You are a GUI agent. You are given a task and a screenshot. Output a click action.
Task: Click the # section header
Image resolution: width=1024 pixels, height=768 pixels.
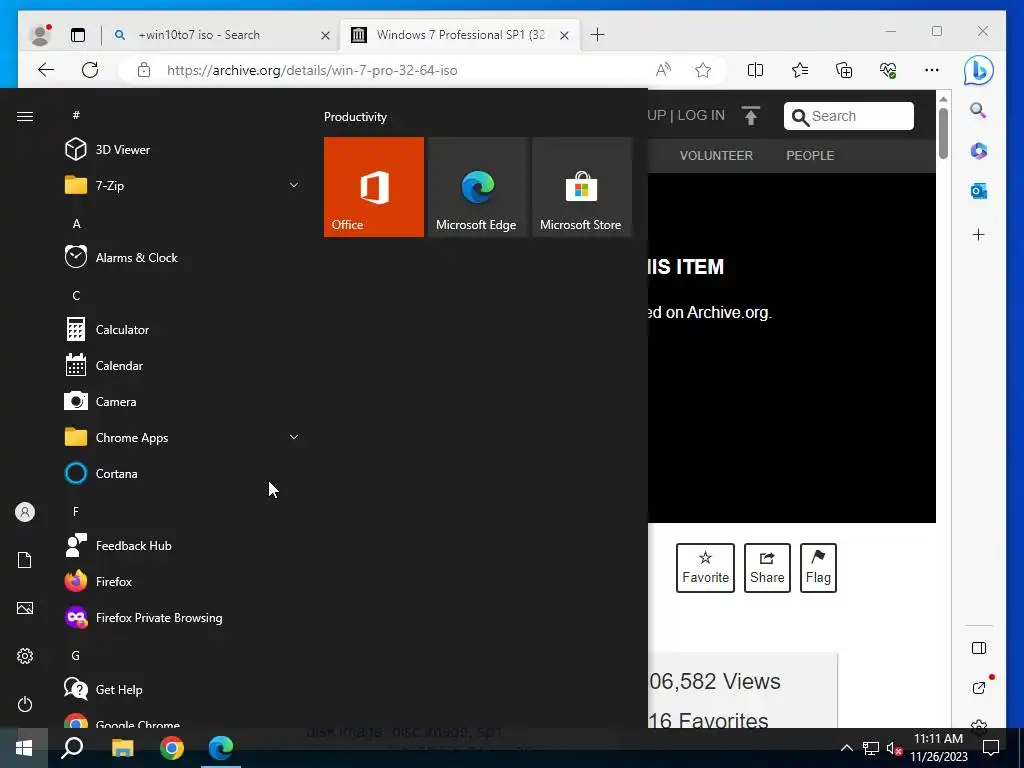coord(76,115)
